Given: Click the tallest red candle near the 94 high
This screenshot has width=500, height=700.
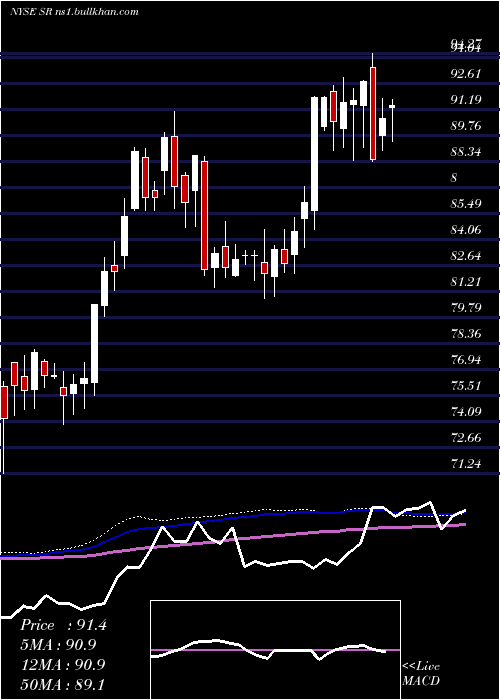Looking at the screenshot, I should (373, 107).
